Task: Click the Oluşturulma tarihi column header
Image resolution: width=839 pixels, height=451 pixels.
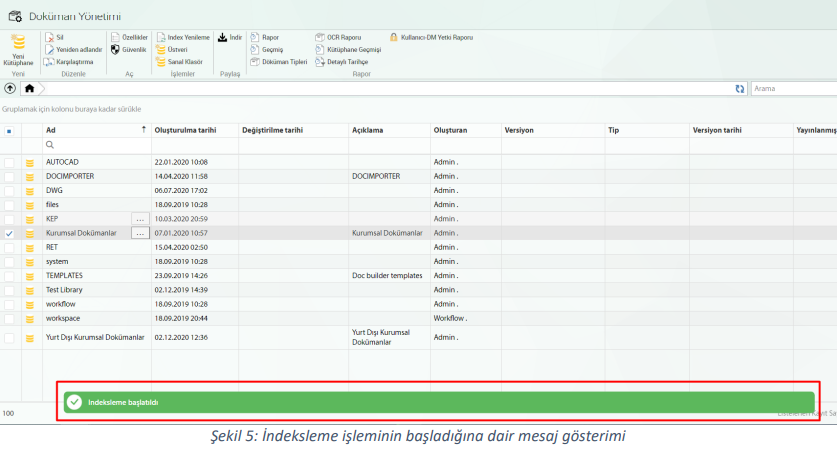Action: point(184,130)
